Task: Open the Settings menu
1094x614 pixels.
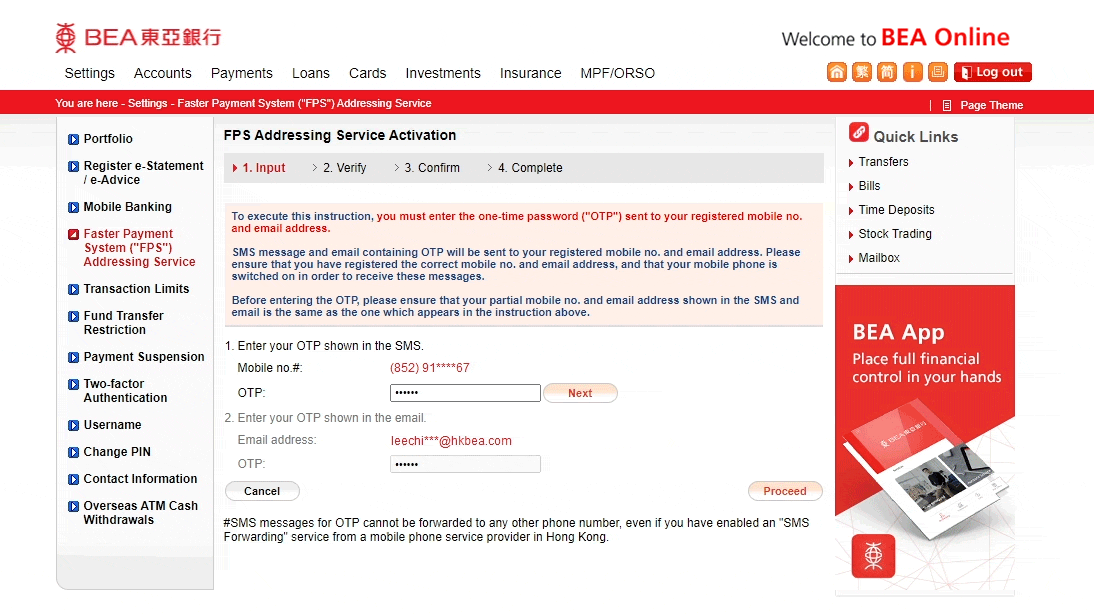Action: (89, 73)
